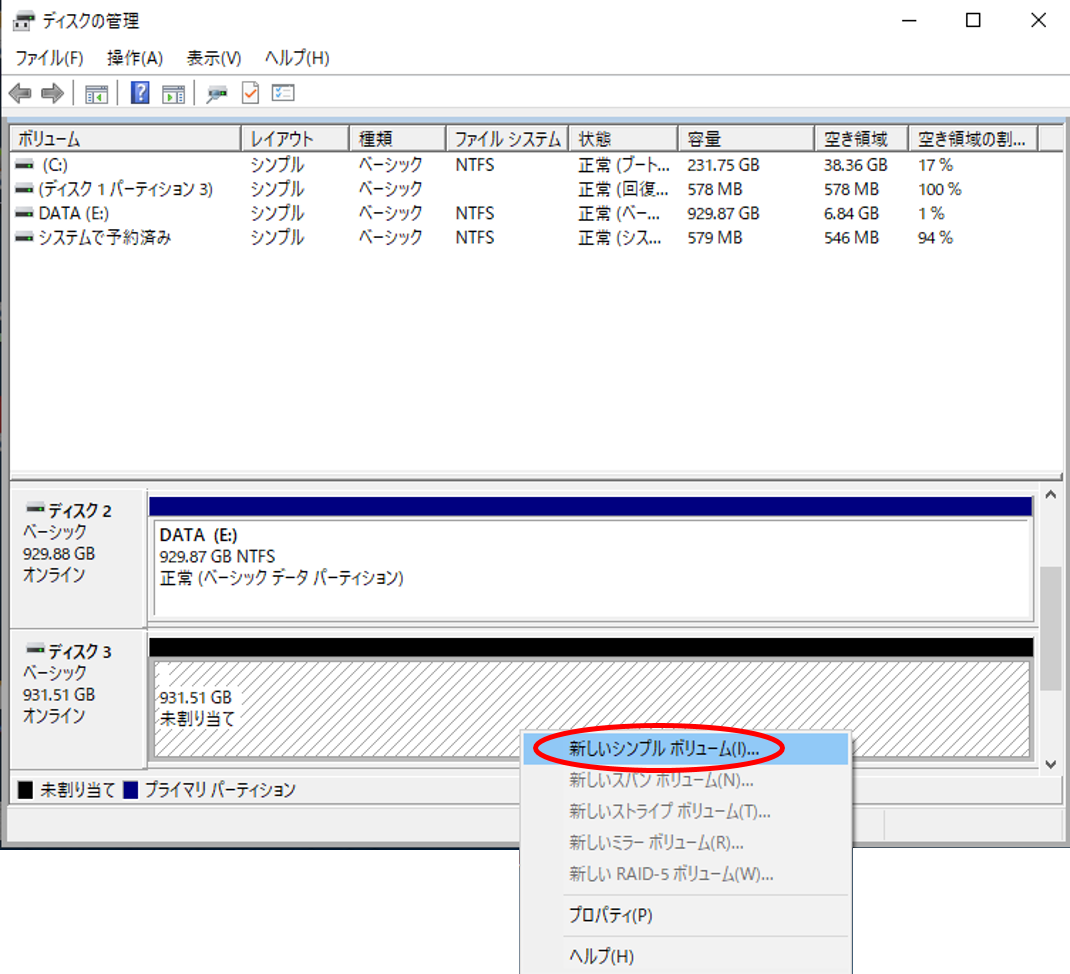The height and width of the screenshot is (974, 1070).
Task: Maximize the Disk Management window
Action: point(973,20)
